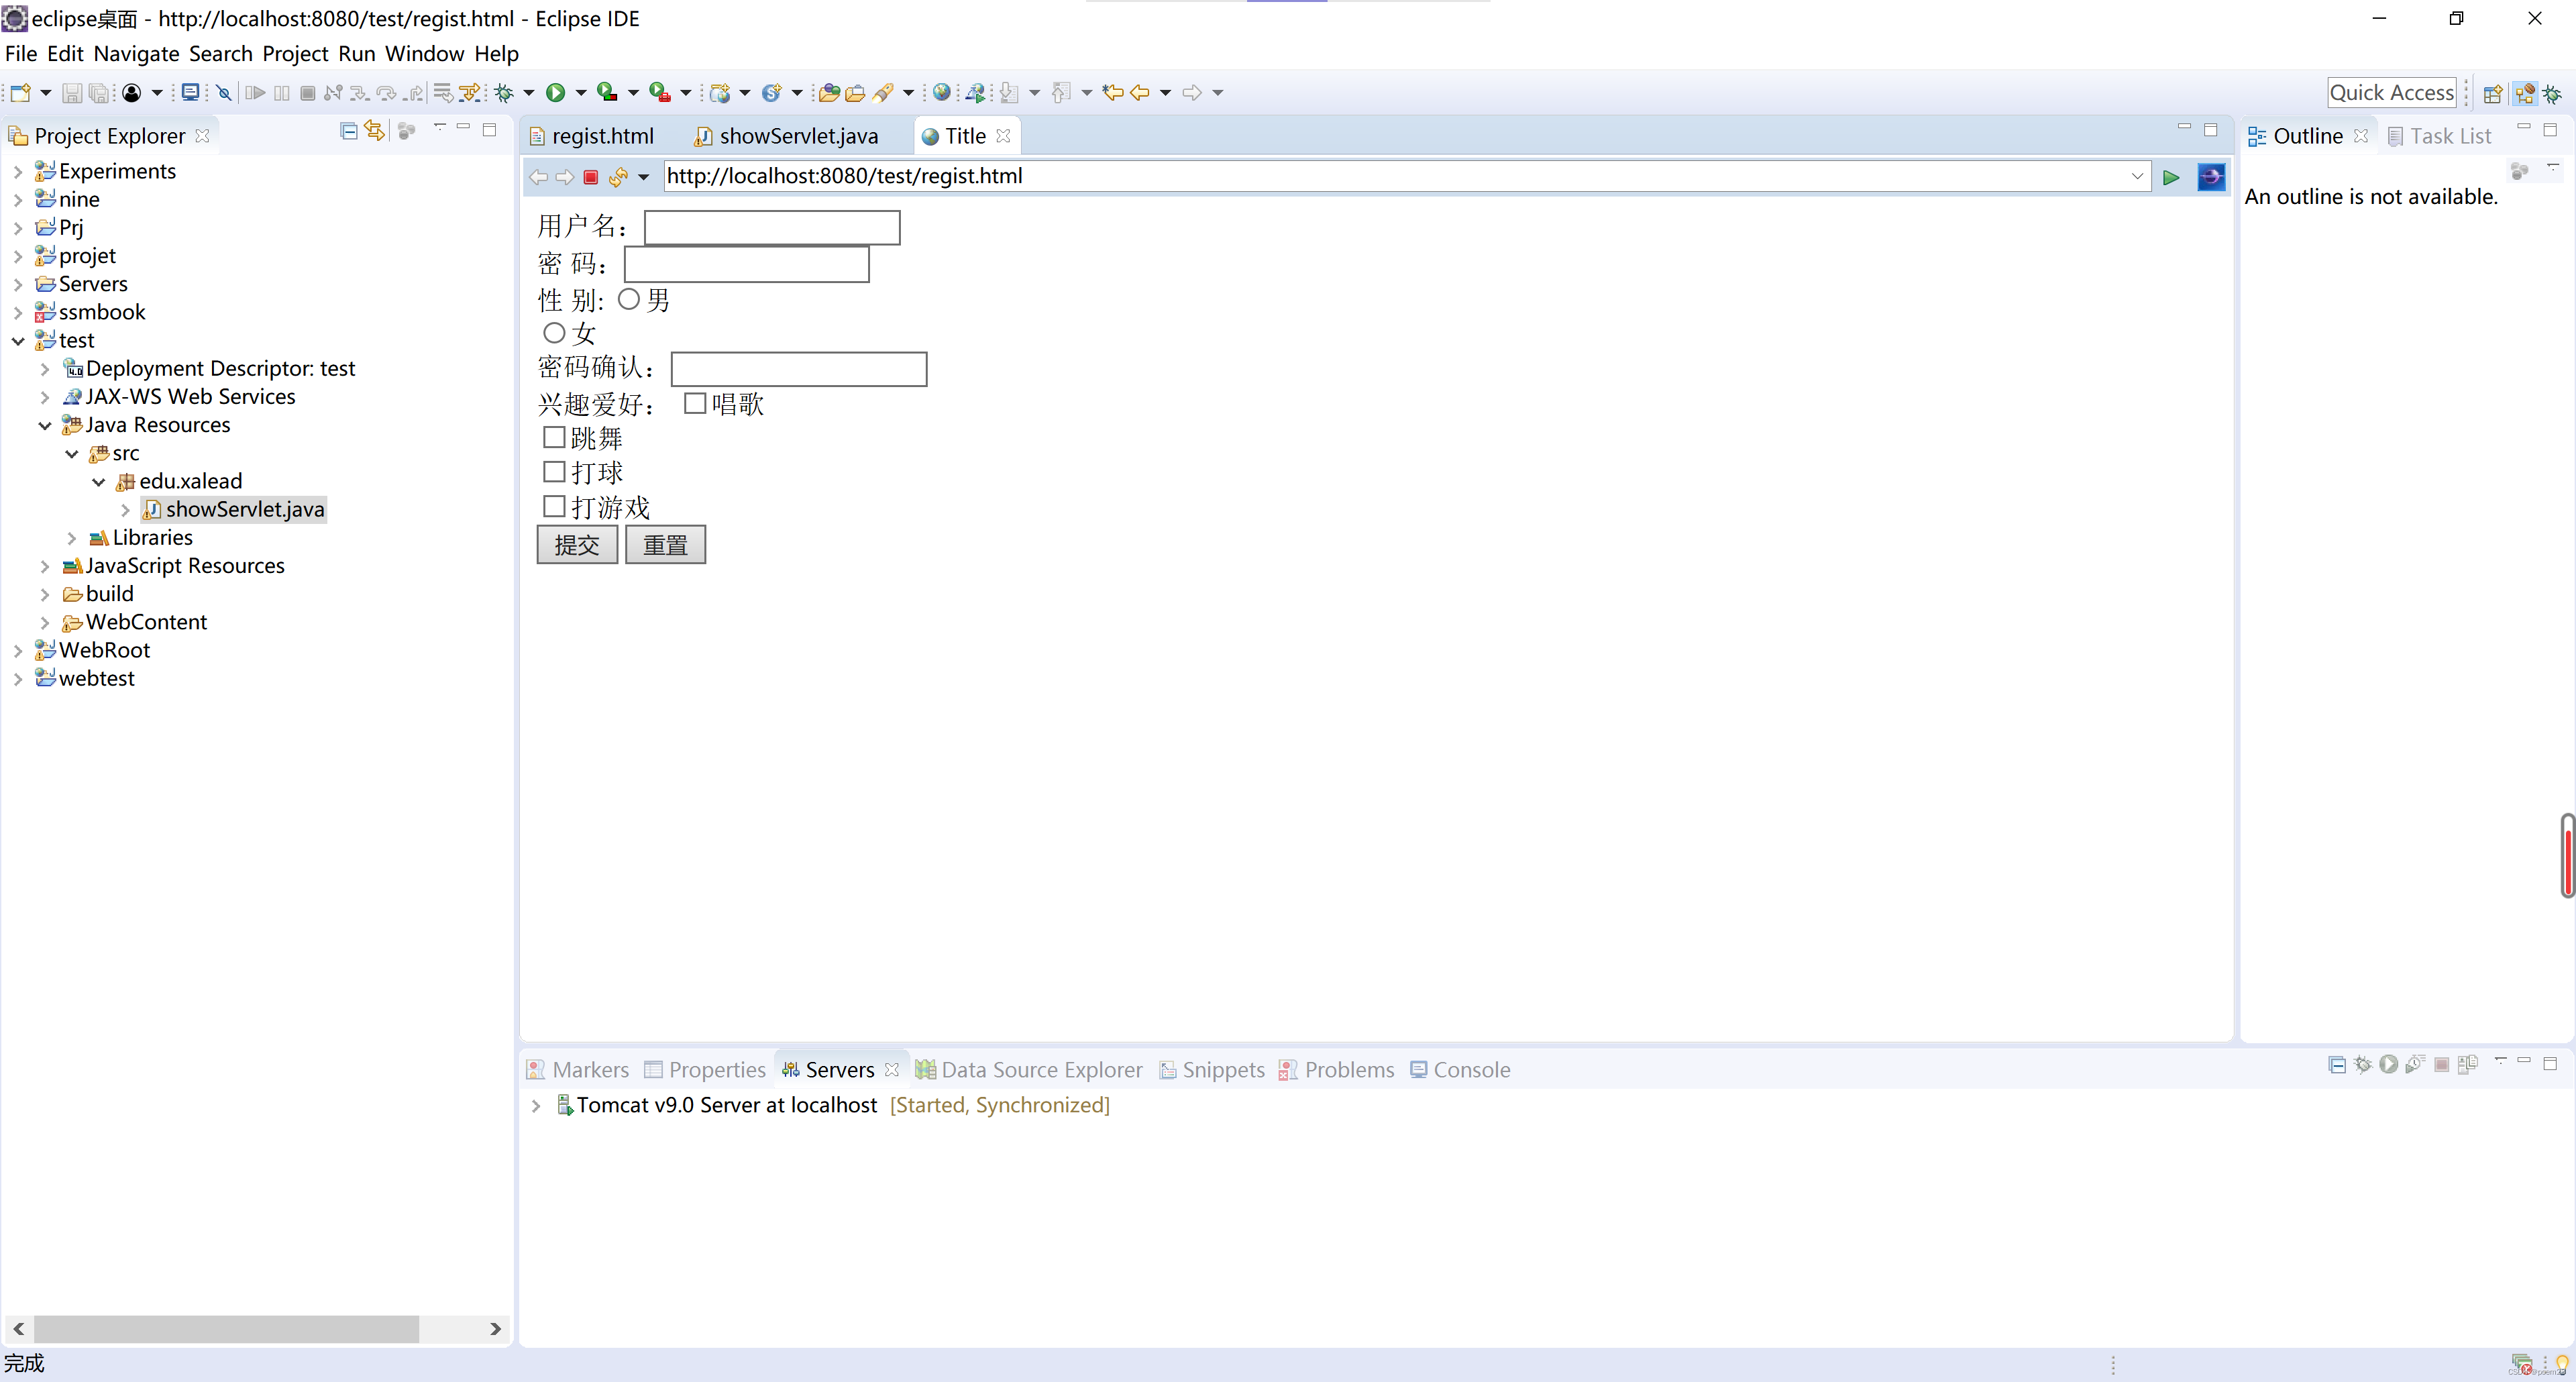Collapse the test project node

click(x=18, y=341)
